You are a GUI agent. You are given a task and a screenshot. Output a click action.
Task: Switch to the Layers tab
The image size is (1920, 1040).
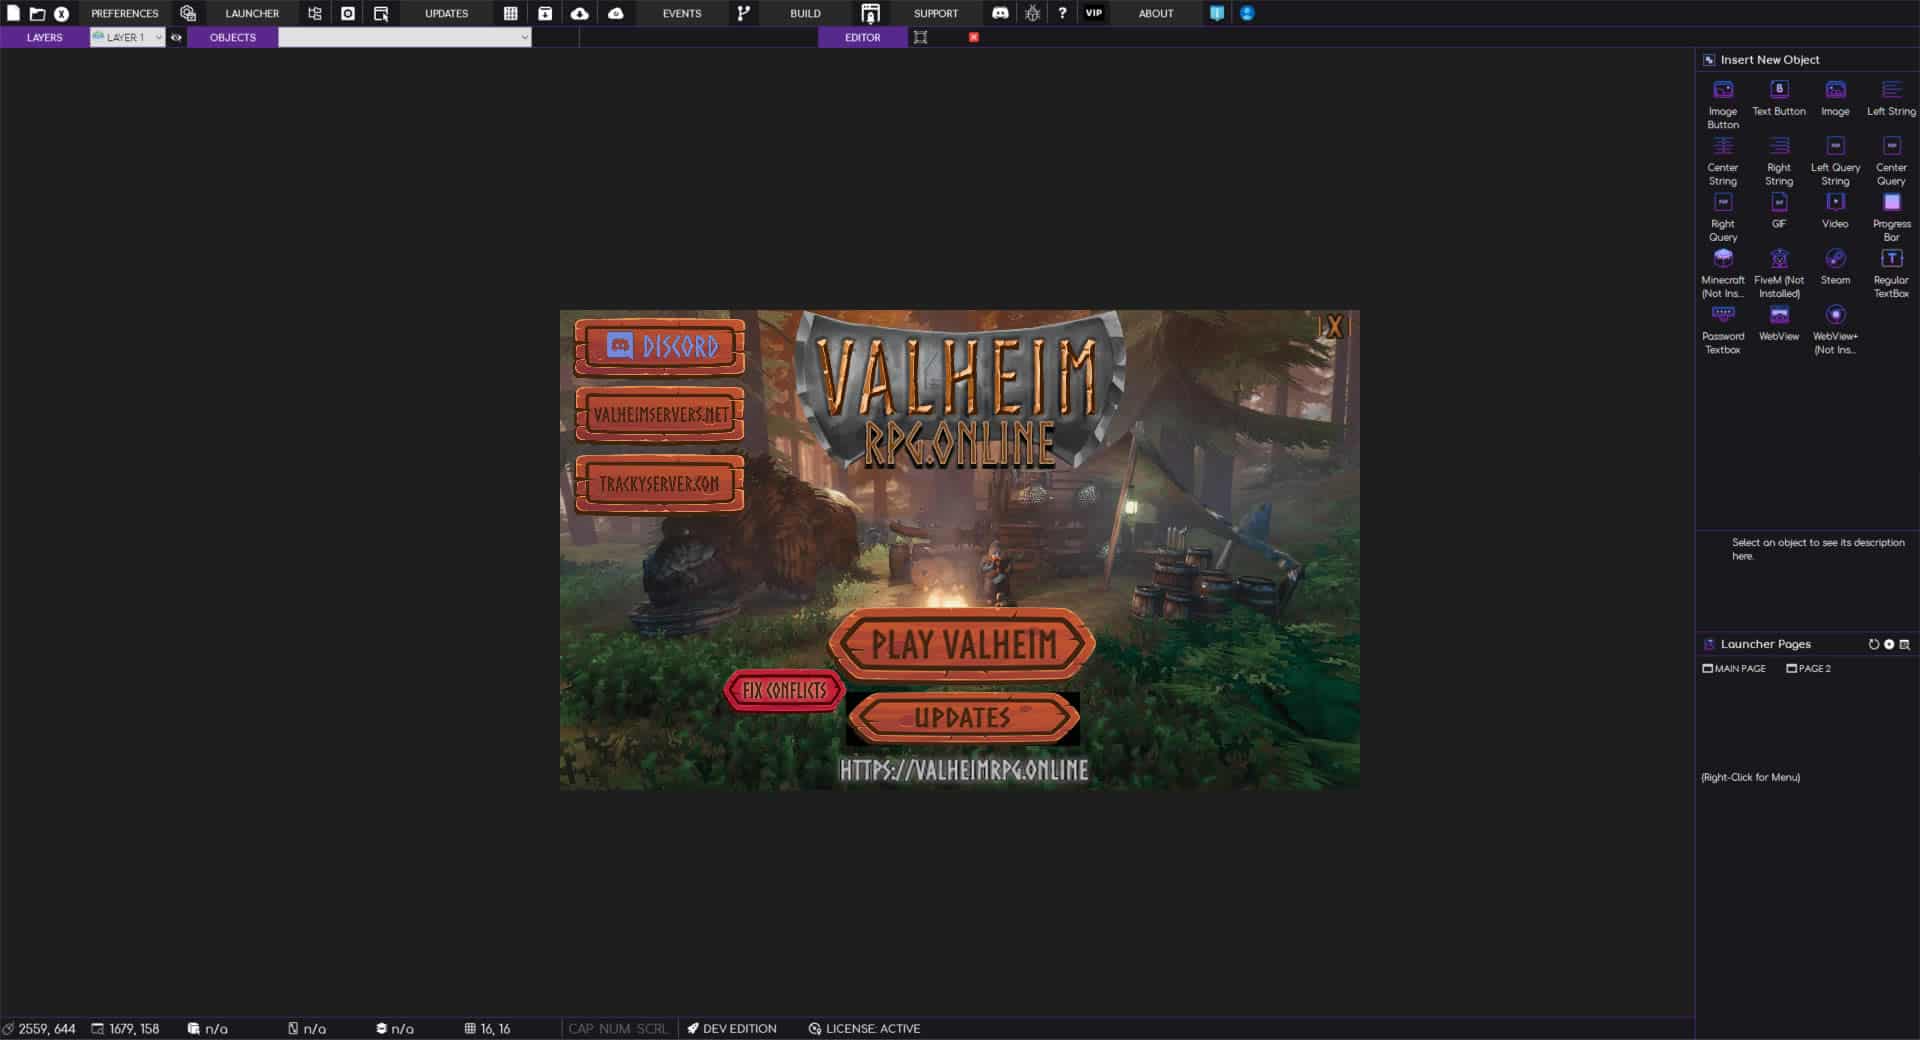(43, 36)
